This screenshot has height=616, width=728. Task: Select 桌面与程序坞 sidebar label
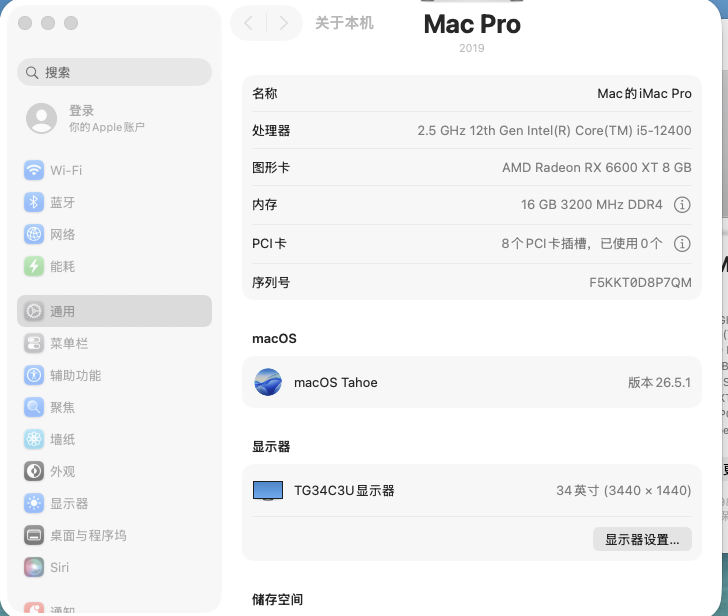click(88, 536)
